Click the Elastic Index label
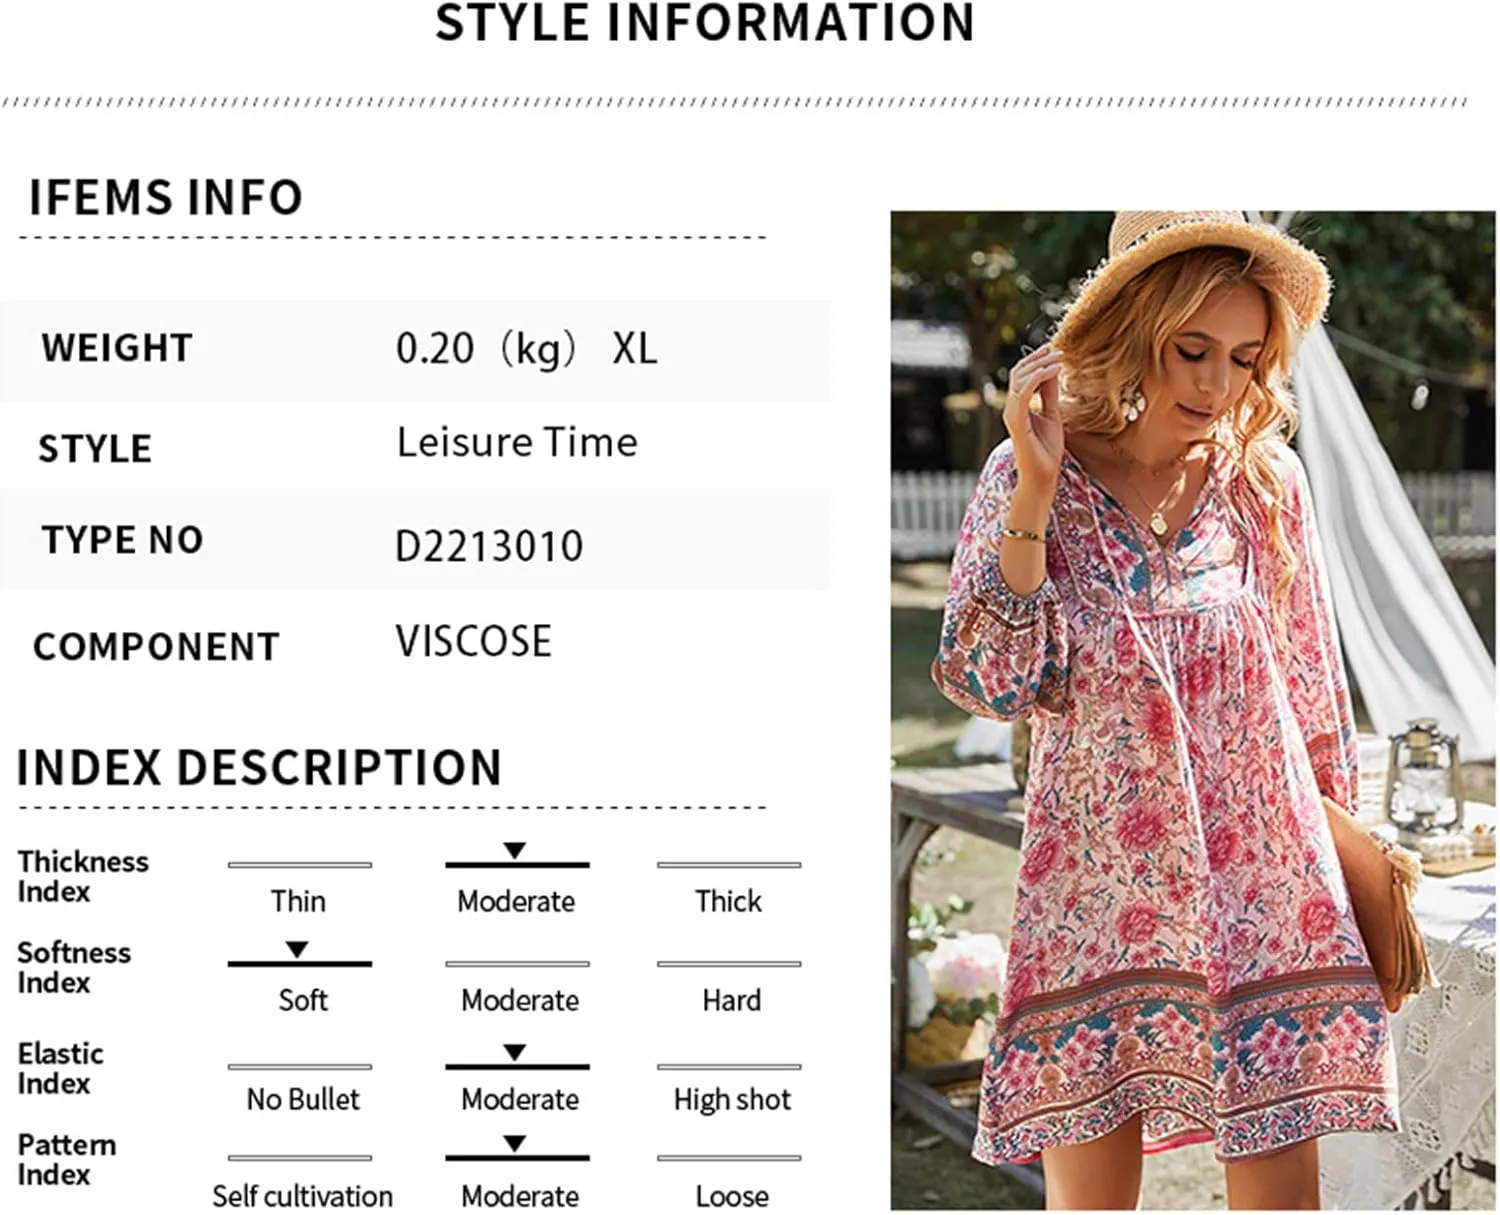 [60, 1068]
